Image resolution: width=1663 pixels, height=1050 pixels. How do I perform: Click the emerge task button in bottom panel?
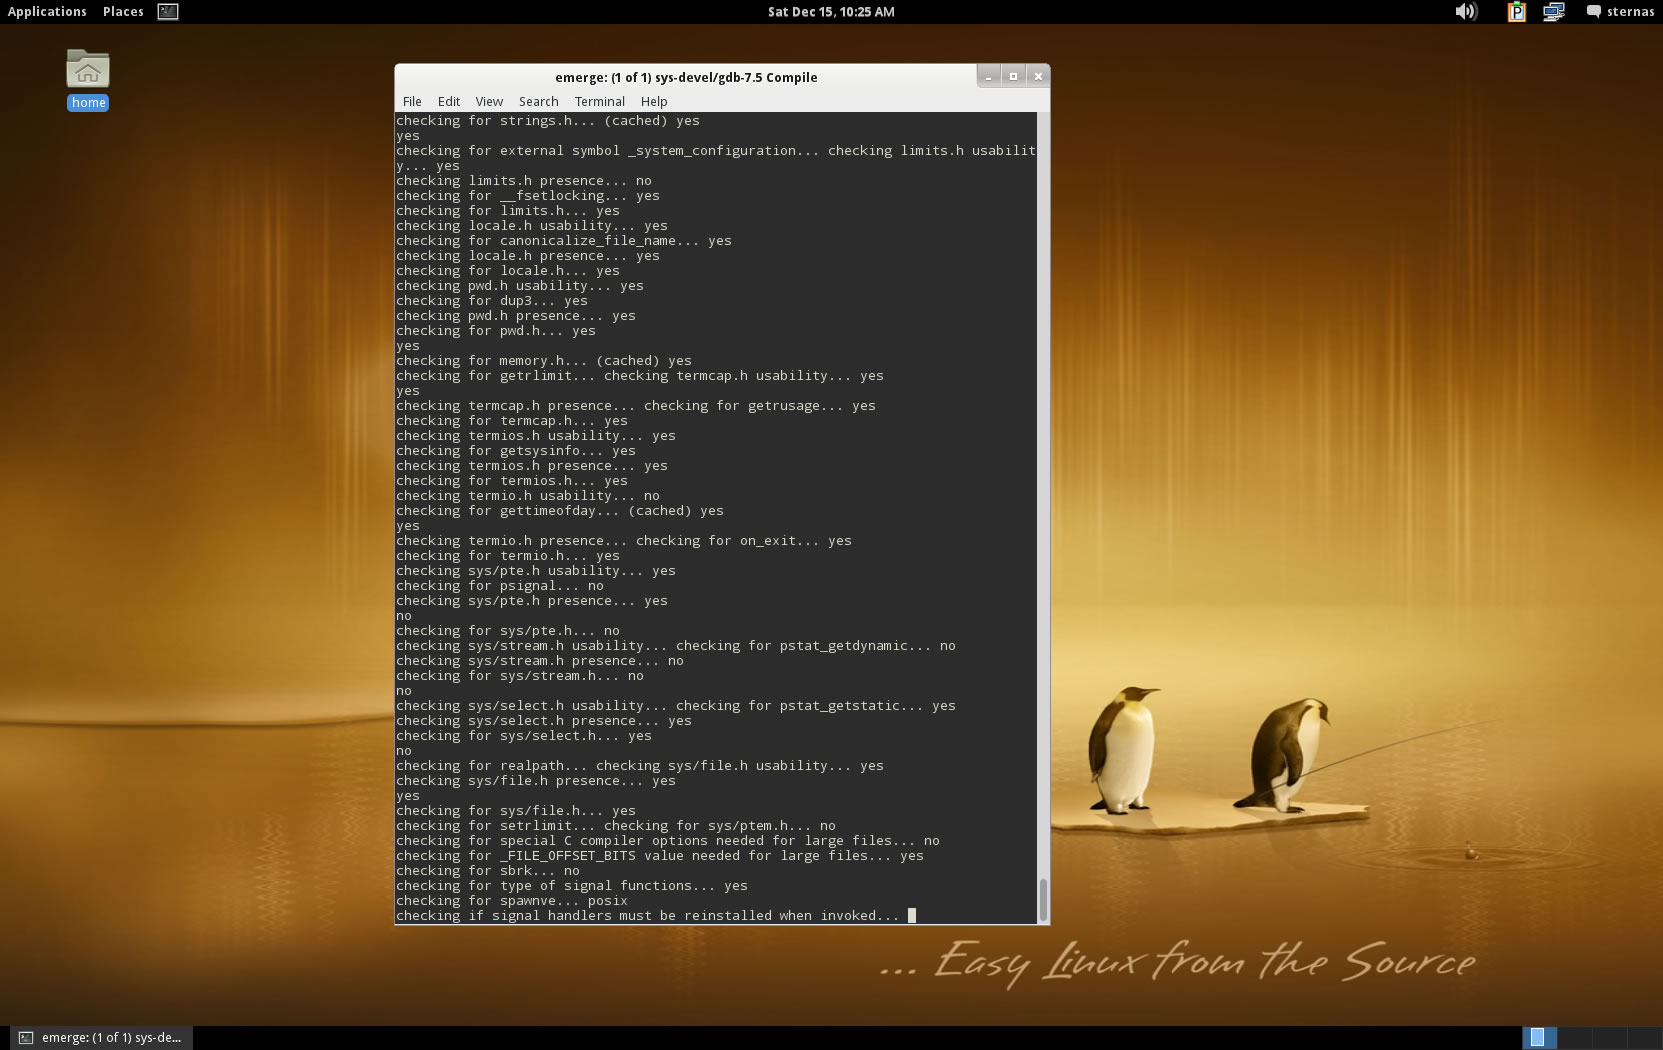tap(101, 1037)
